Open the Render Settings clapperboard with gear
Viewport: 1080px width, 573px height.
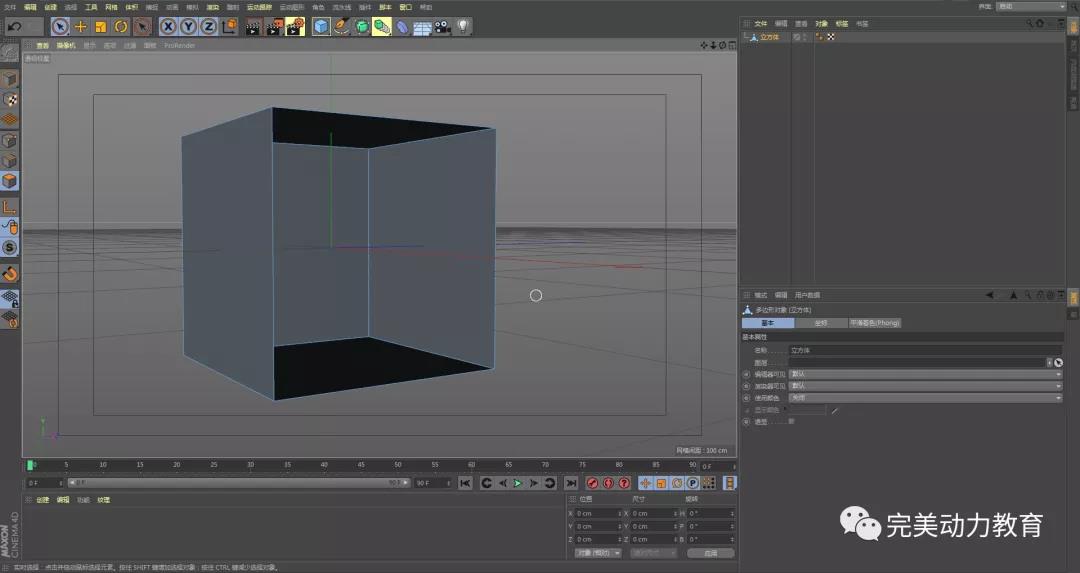294,26
